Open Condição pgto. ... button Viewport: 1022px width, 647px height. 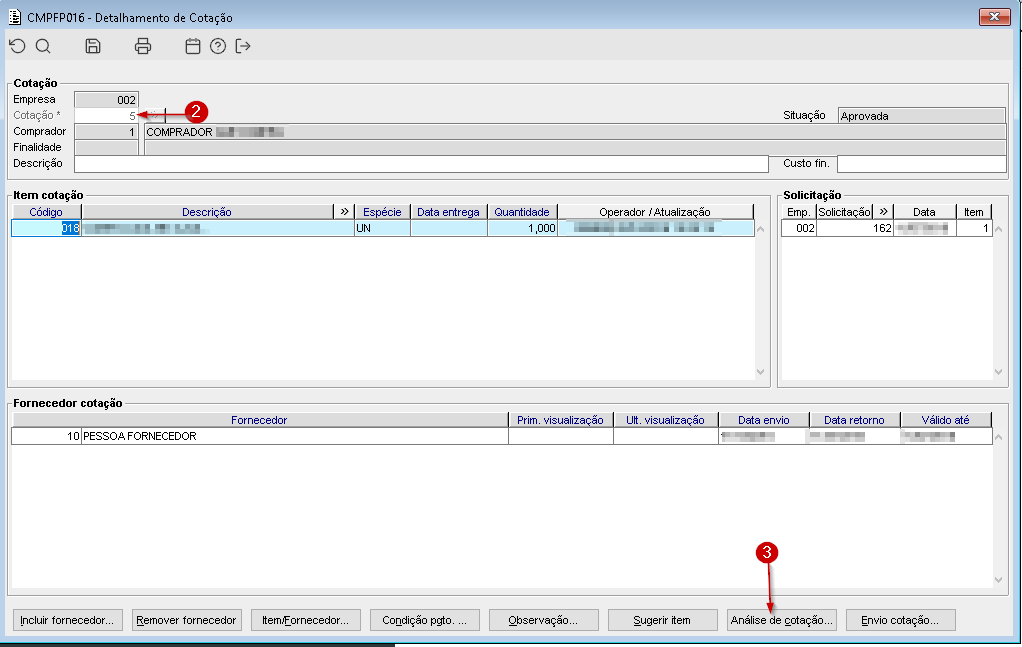click(x=424, y=620)
